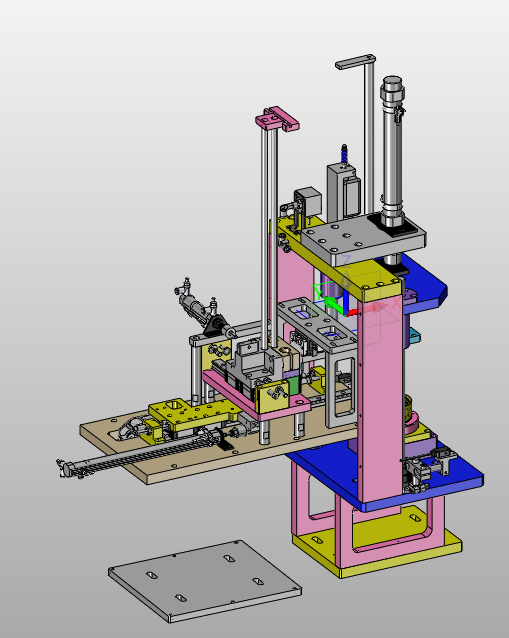Click the tall pink vertical column
509x638 pixels.
(x=380, y=399)
